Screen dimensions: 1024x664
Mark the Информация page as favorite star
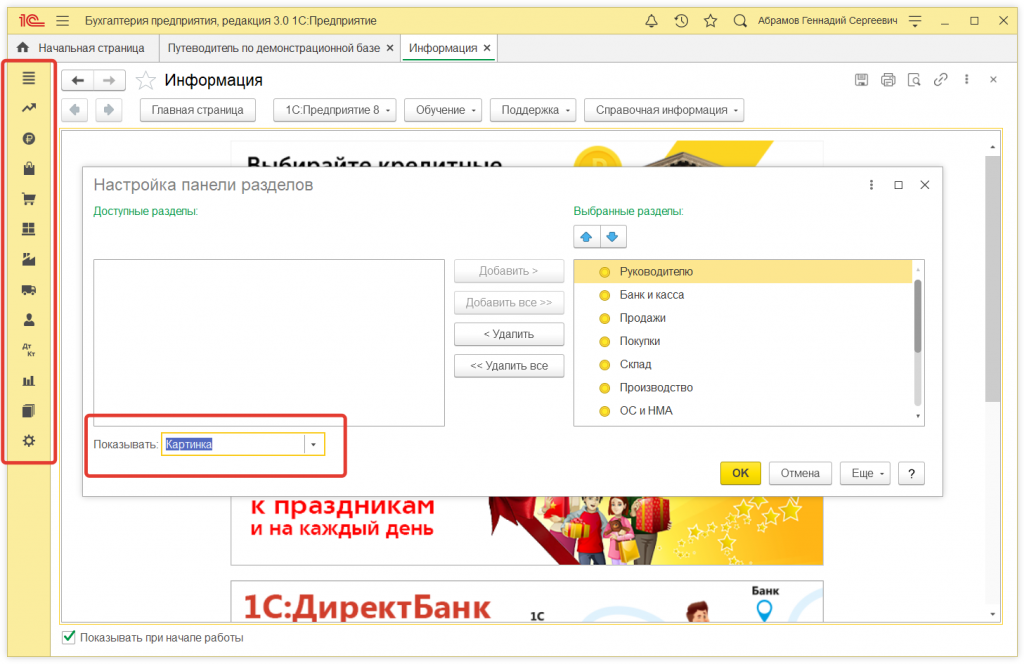click(x=144, y=80)
